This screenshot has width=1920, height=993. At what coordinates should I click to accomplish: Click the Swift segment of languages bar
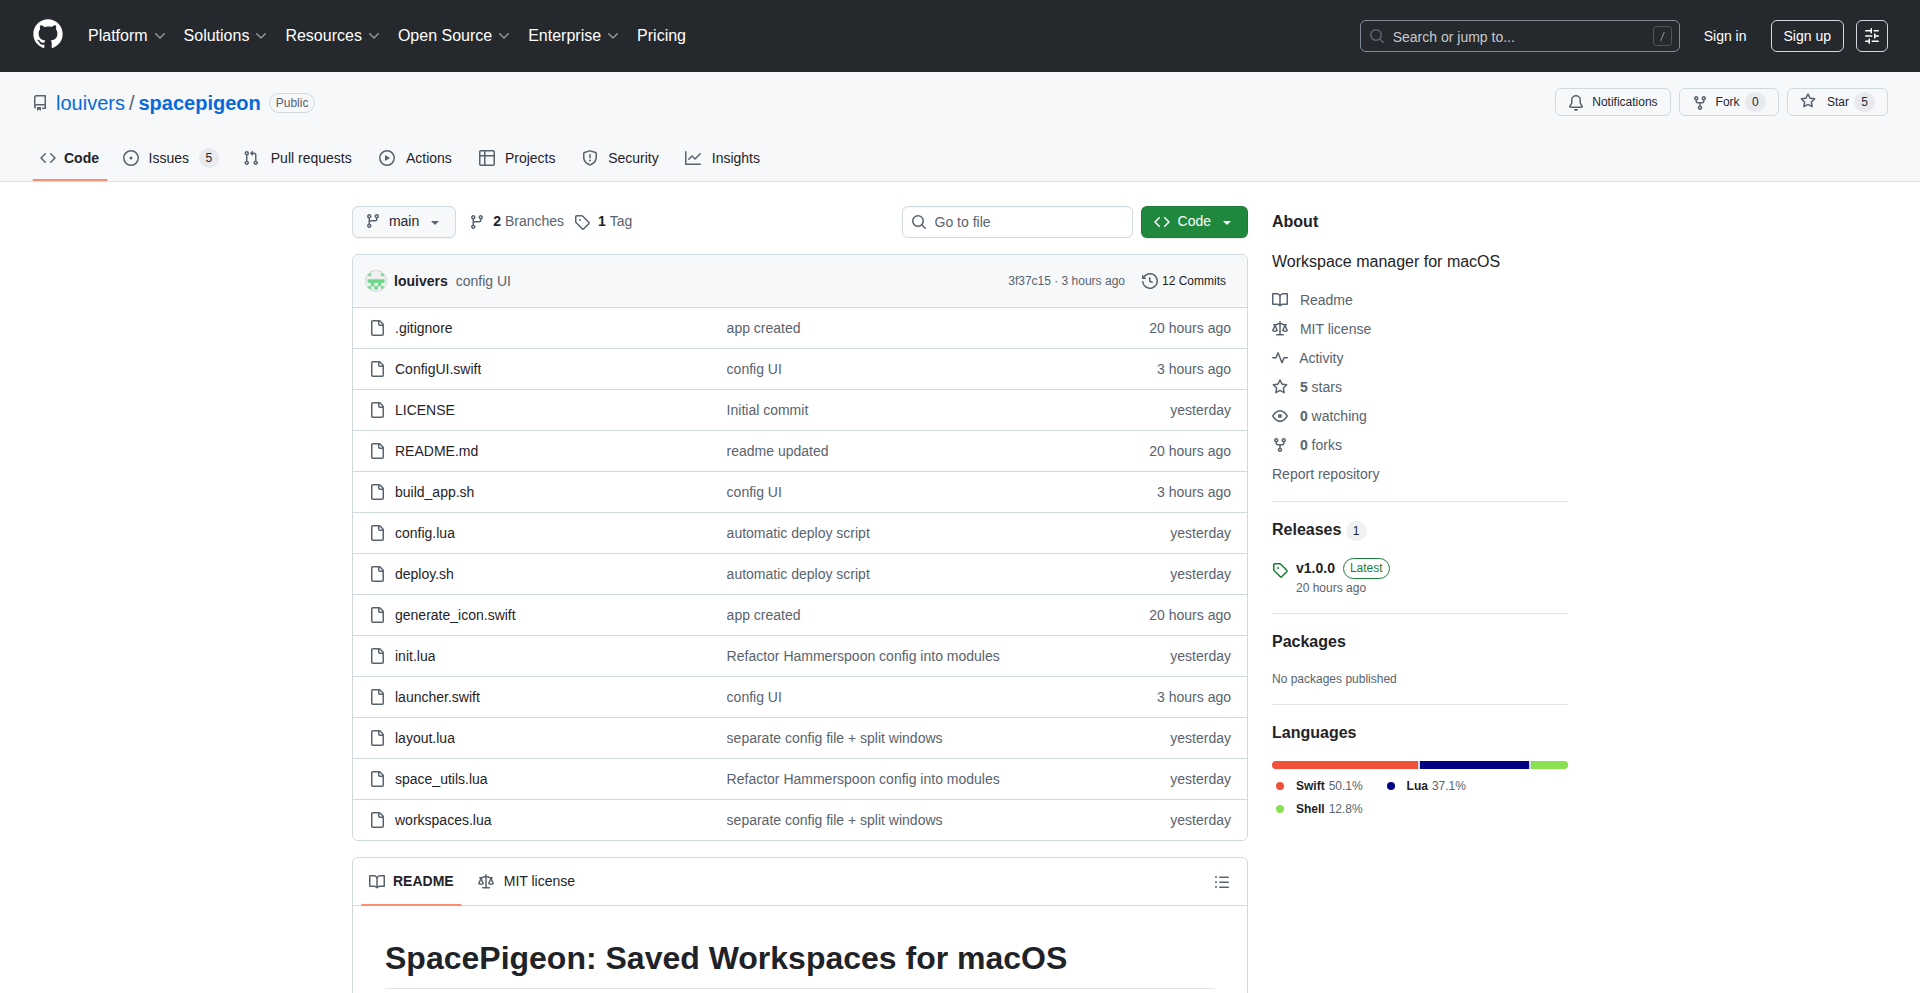(1345, 765)
